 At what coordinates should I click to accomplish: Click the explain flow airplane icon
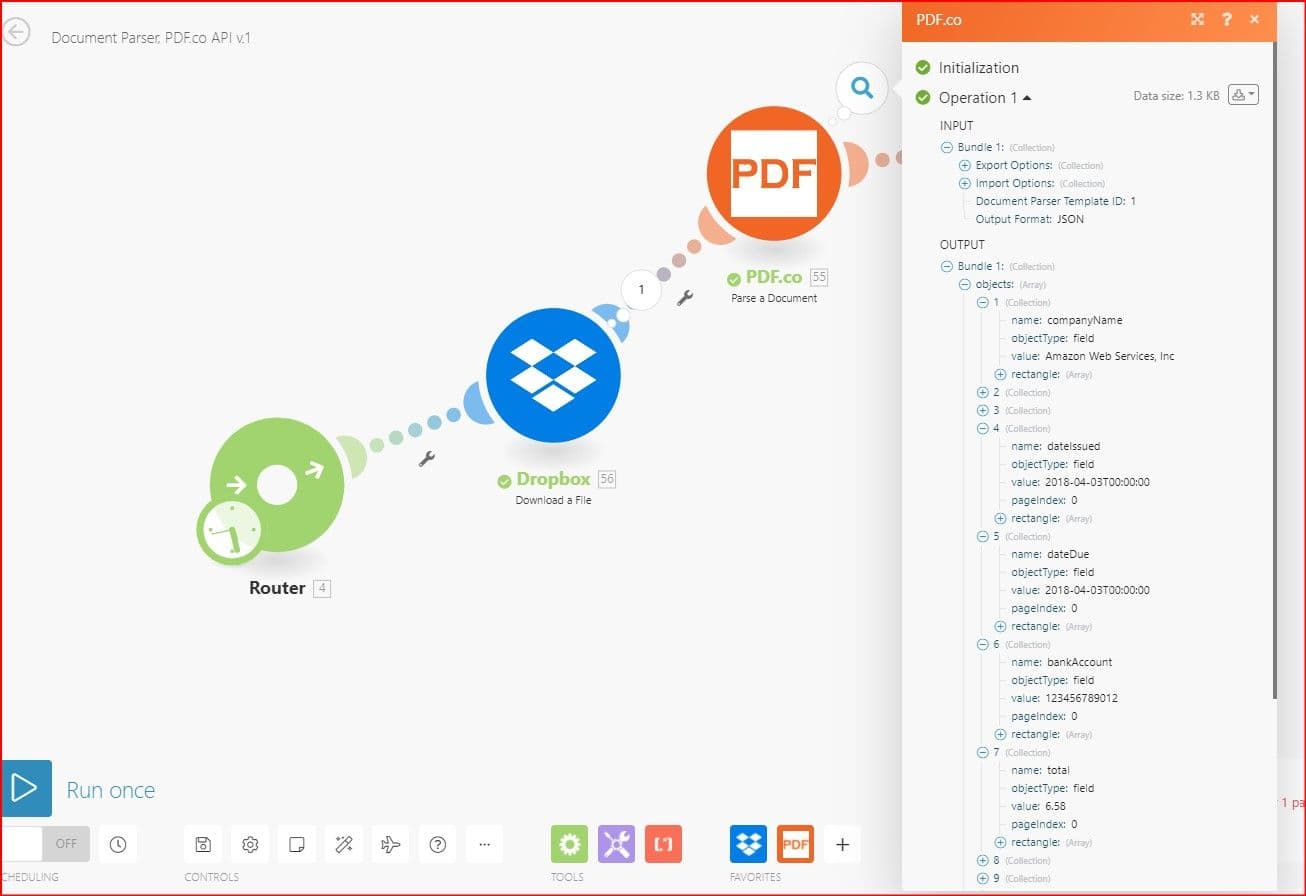(391, 844)
